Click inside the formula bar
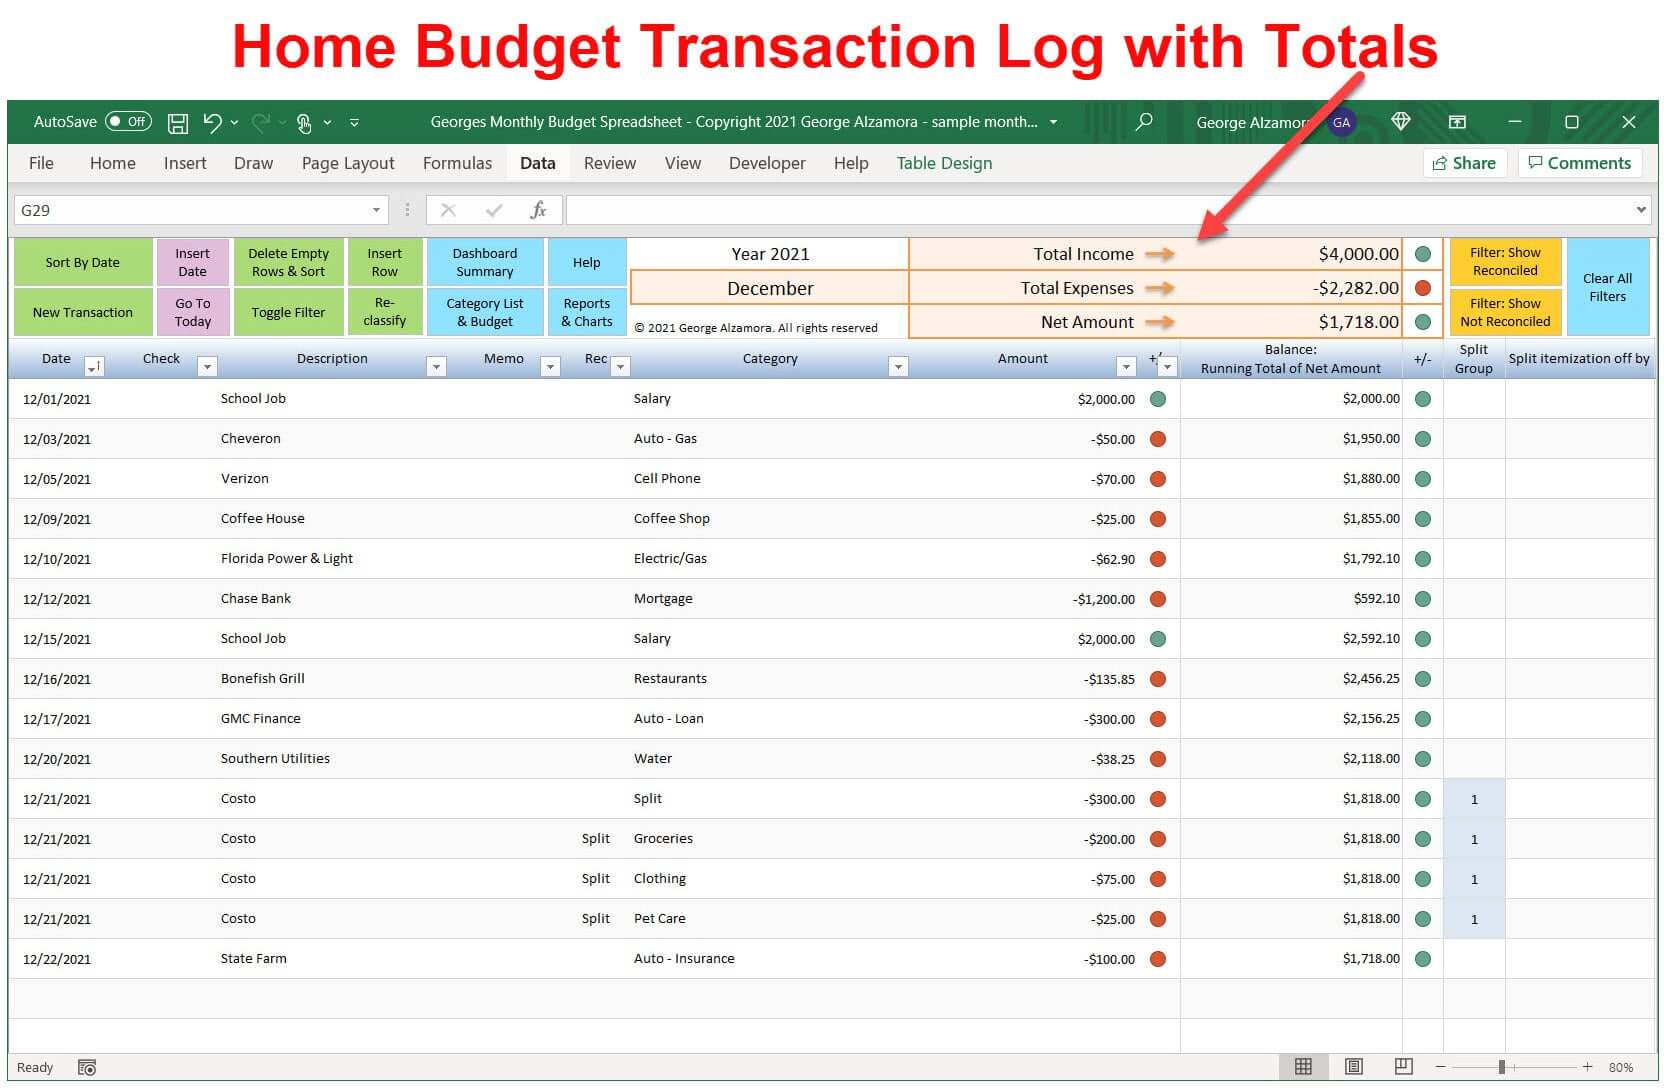Screen dimensions: 1664x1088 click(900, 210)
